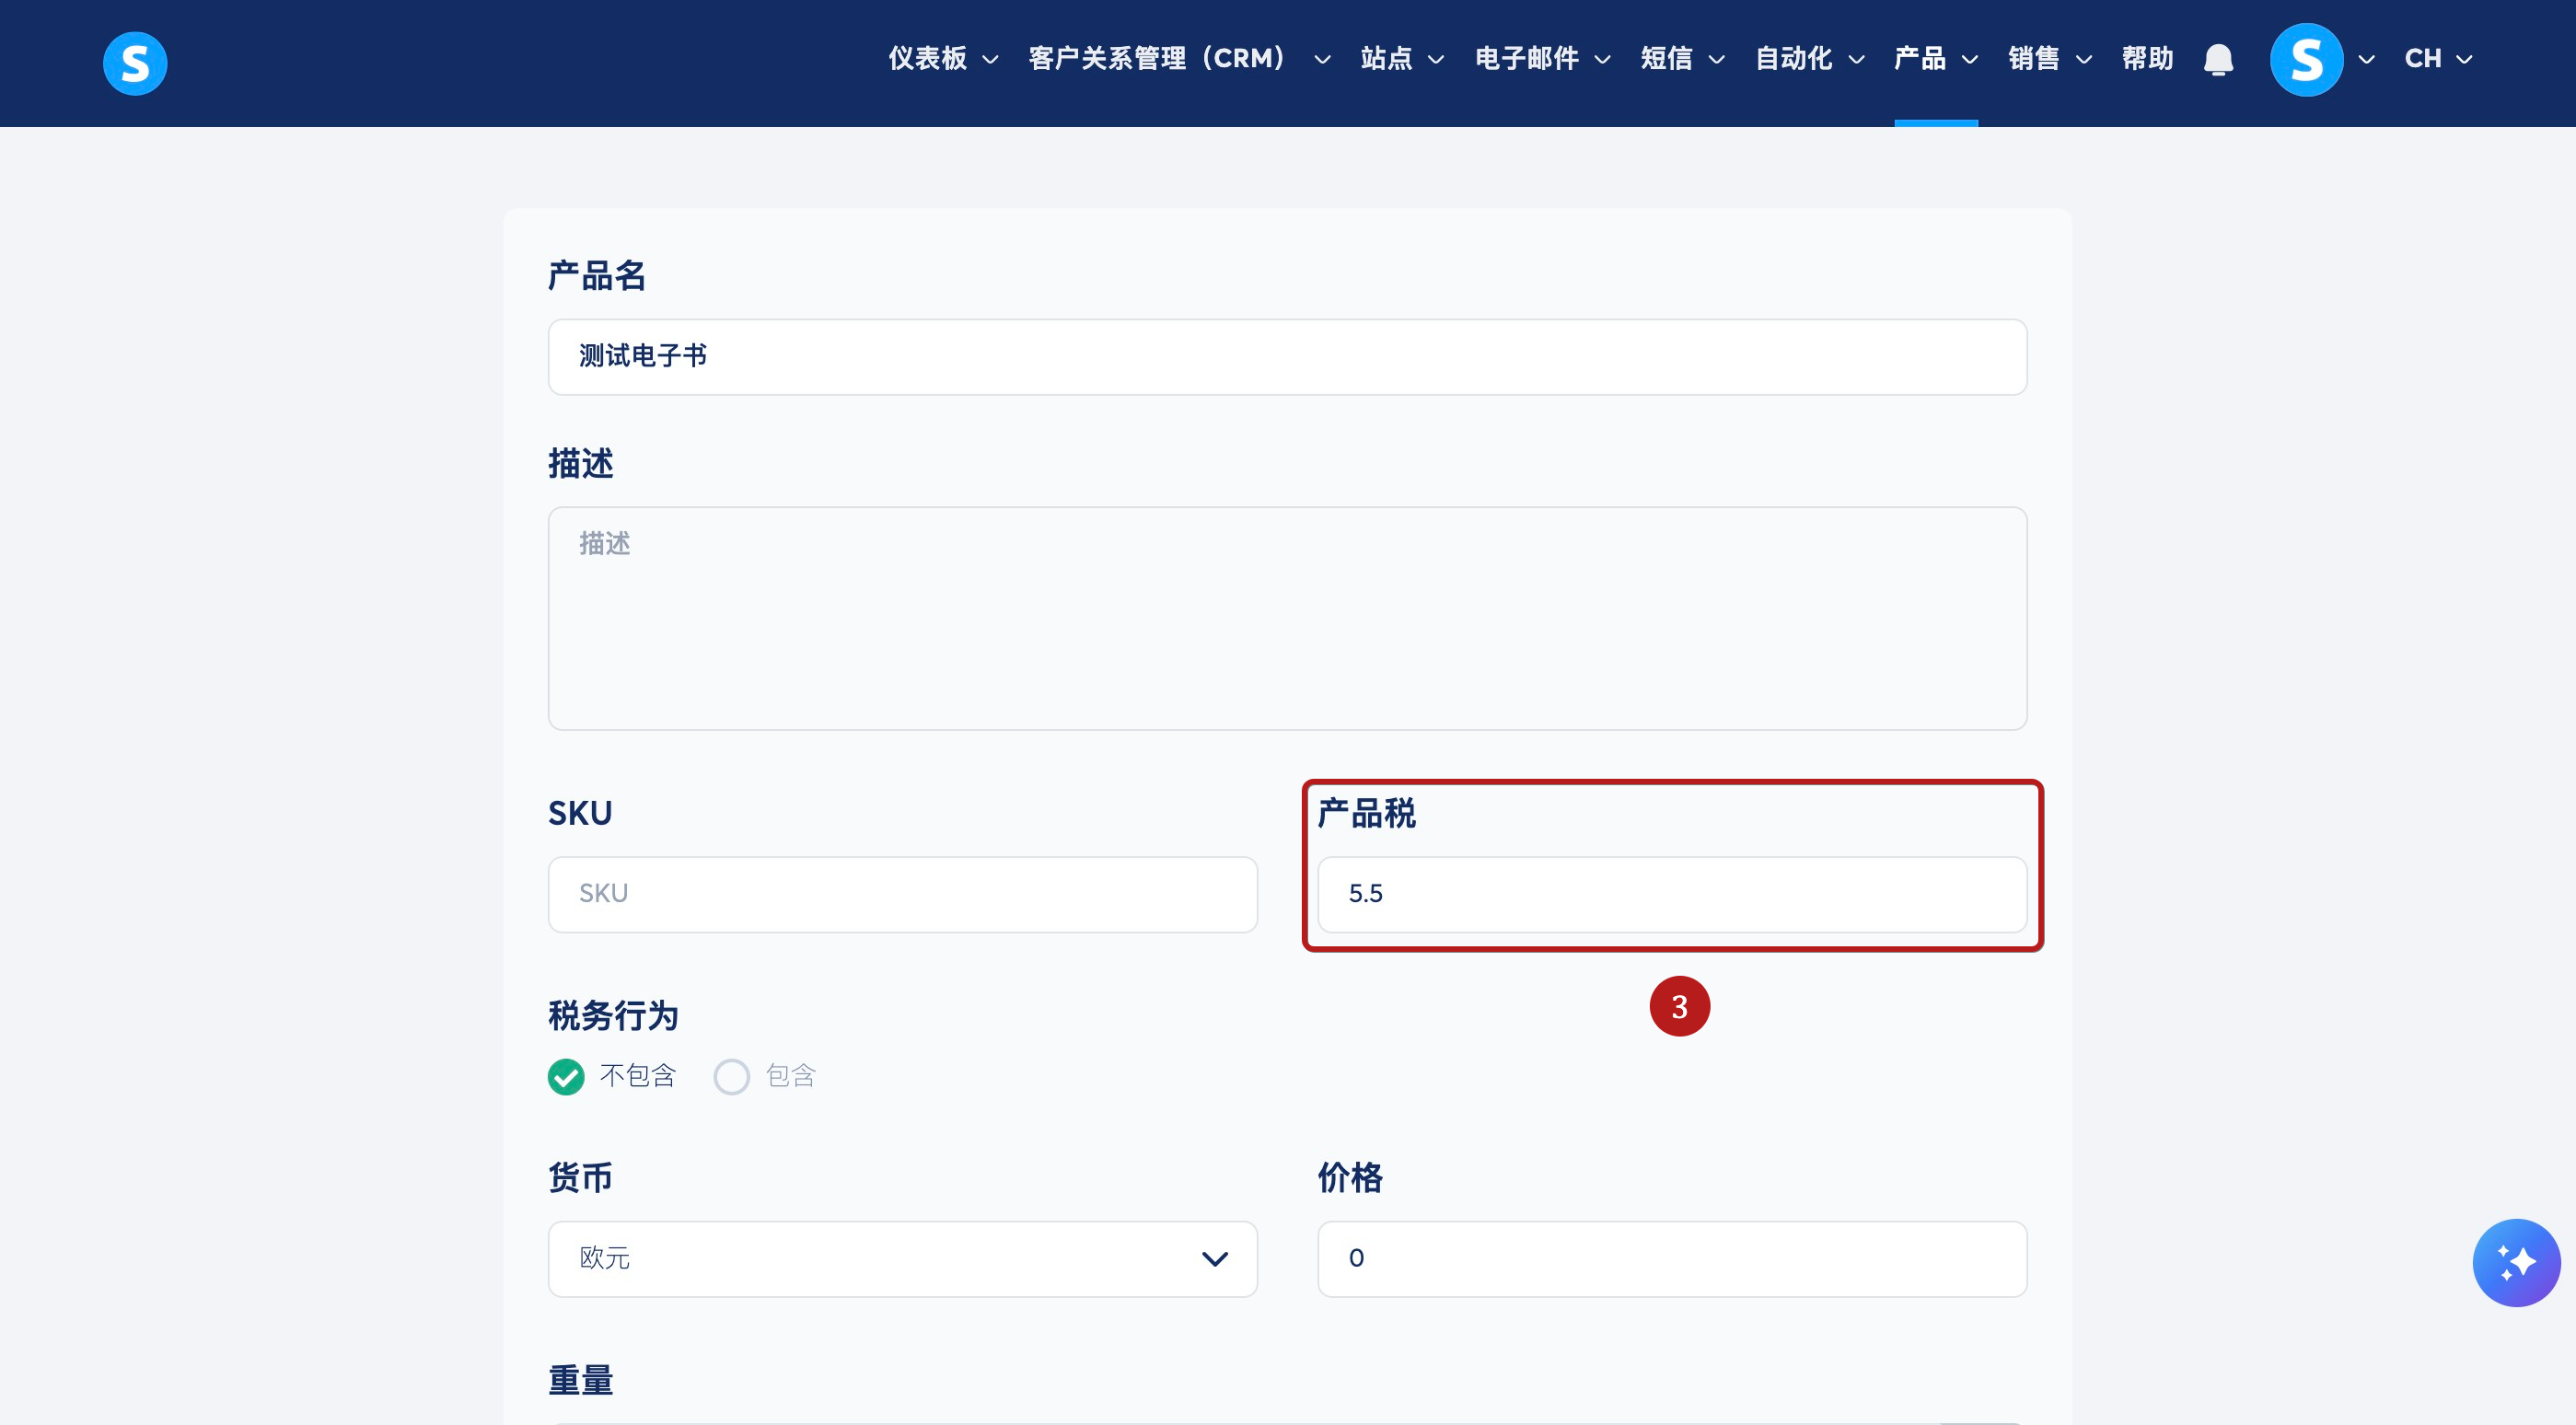The width and height of the screenshot is (2576, 1425).
Task: Click the red step 3 marker
Action: pos(1679,1006)
